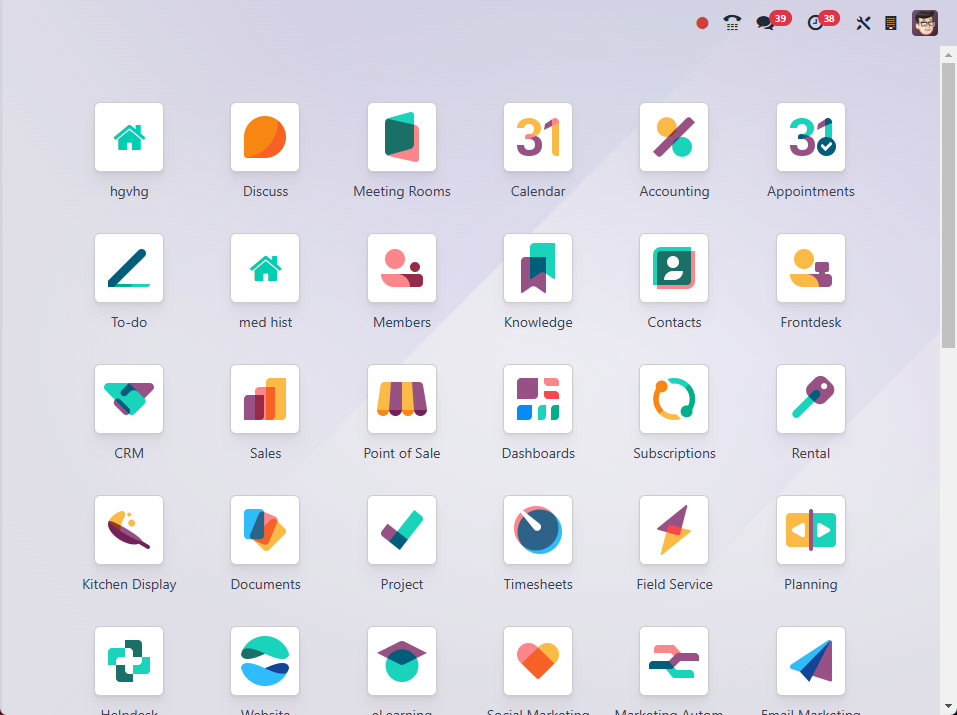
Task: Open the Subscriptions app
Action: [674, 399]
